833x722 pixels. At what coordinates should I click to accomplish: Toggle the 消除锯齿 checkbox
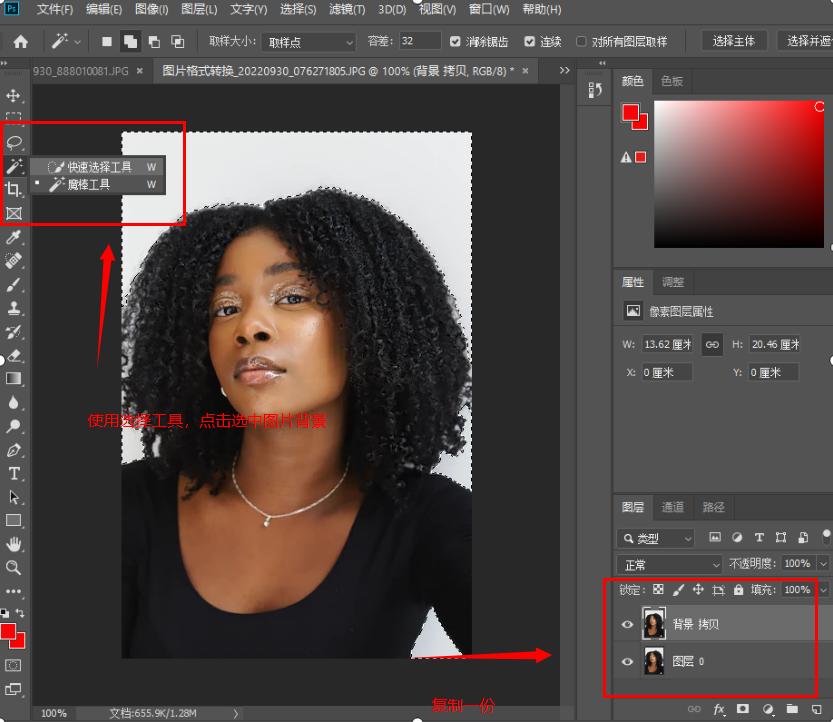coord(456,42)
